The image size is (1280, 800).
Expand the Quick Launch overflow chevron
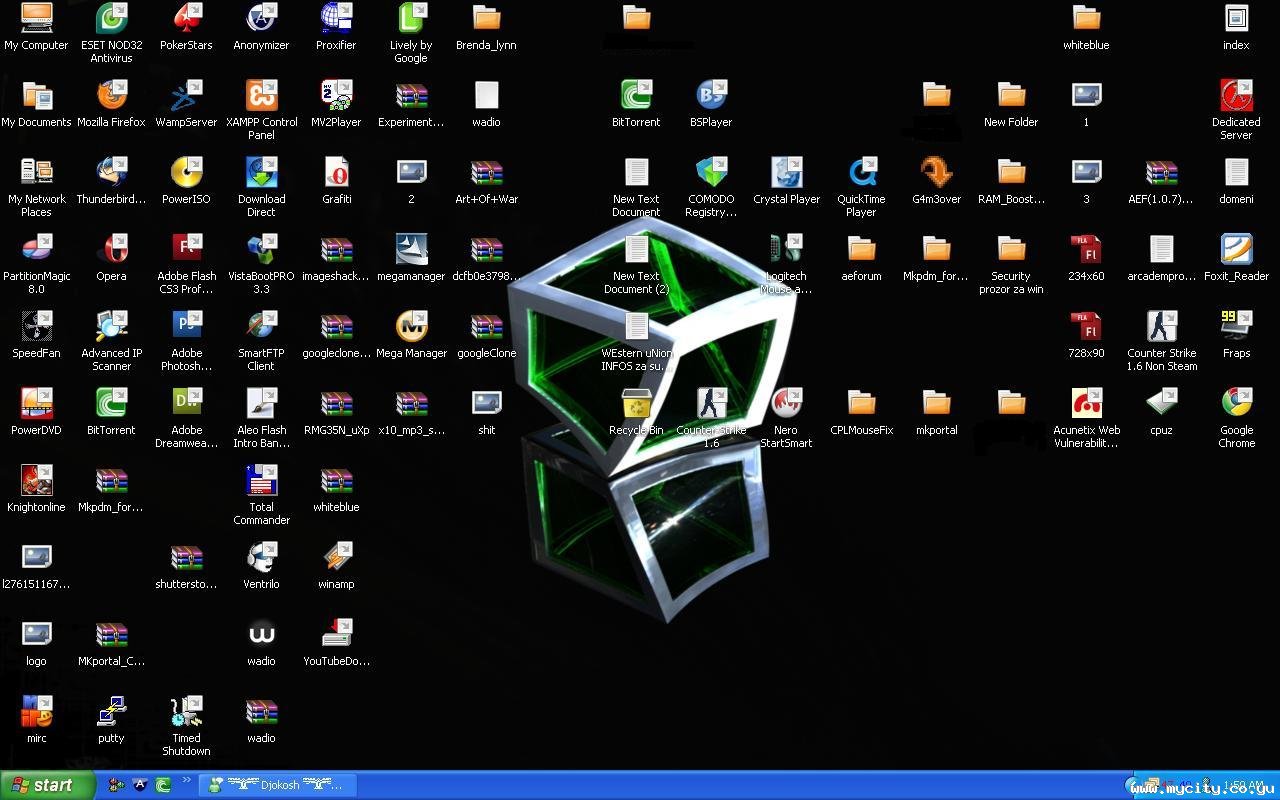coord(186,782)
